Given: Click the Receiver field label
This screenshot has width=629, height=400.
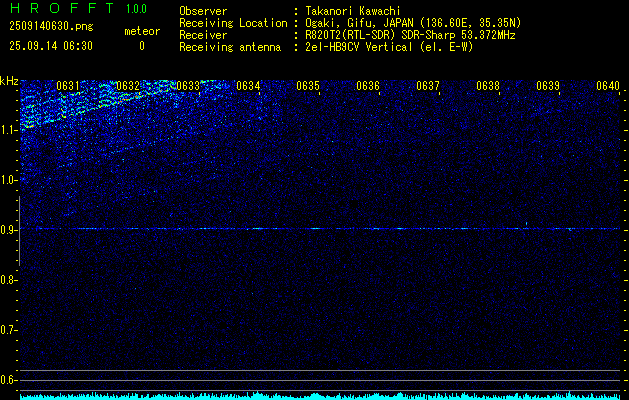Looking at the screenshot, I should [x=203, y=35].
